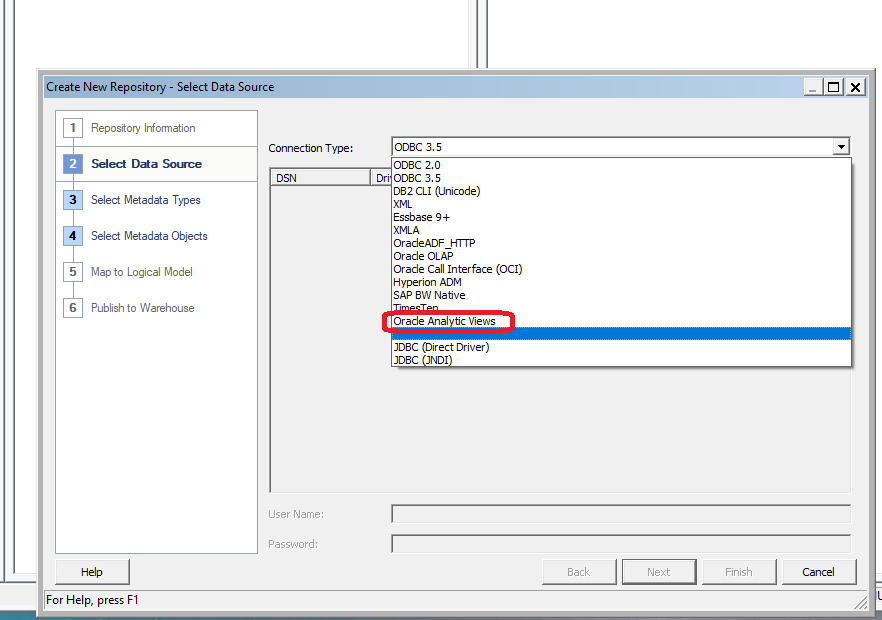Click the Connection Type label
Image resolution: width=882 pixels, height=620 pixels.
[310, 148]
